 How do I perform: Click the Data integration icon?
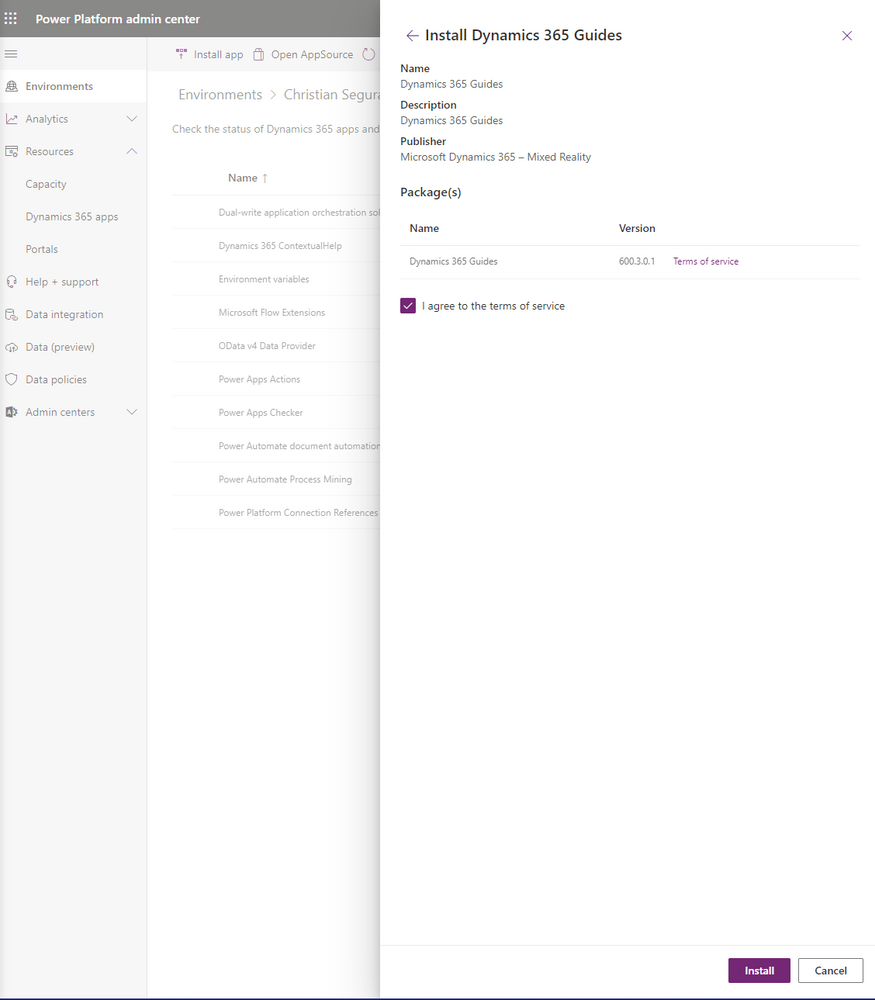point(11,314)
